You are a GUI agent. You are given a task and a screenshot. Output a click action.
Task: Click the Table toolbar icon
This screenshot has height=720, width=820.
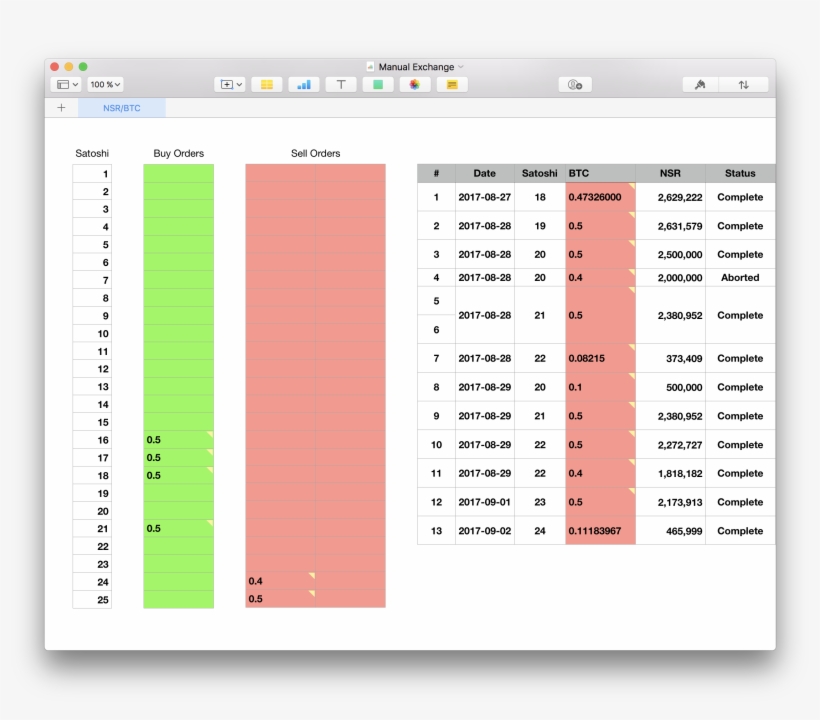click(x=266, y=85)
